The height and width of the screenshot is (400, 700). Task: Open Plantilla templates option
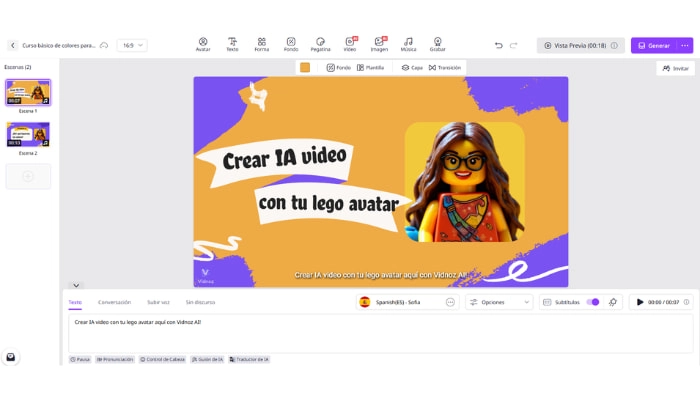371,67
